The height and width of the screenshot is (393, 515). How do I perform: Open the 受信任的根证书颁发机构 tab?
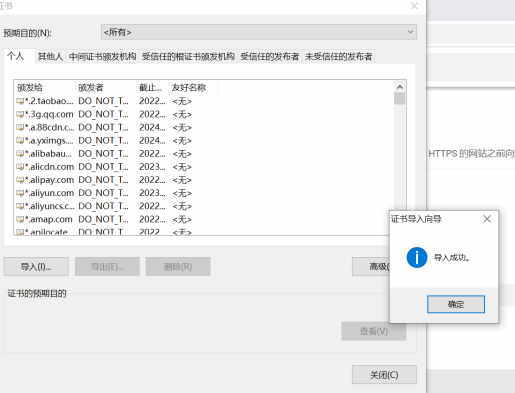click(188, 56)
